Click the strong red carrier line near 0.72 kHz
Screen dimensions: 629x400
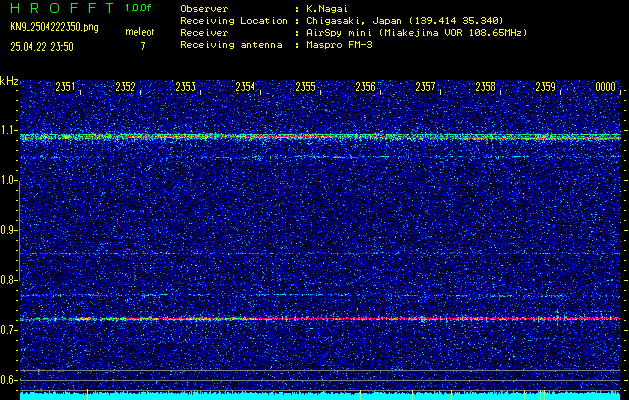tap(320, 319)
